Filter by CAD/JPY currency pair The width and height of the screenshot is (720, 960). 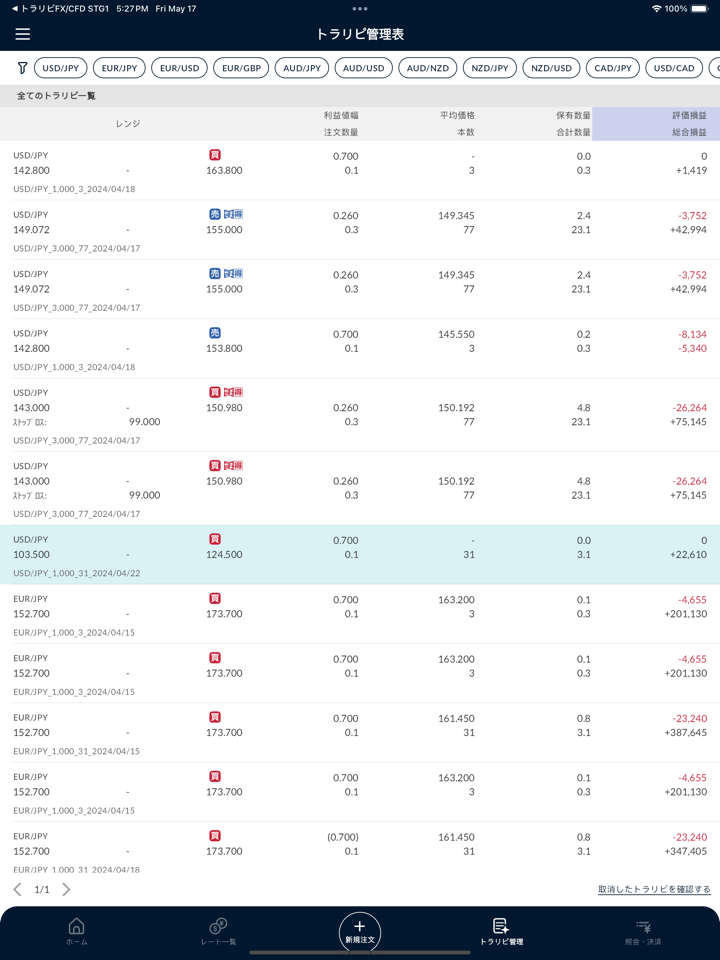613,68
